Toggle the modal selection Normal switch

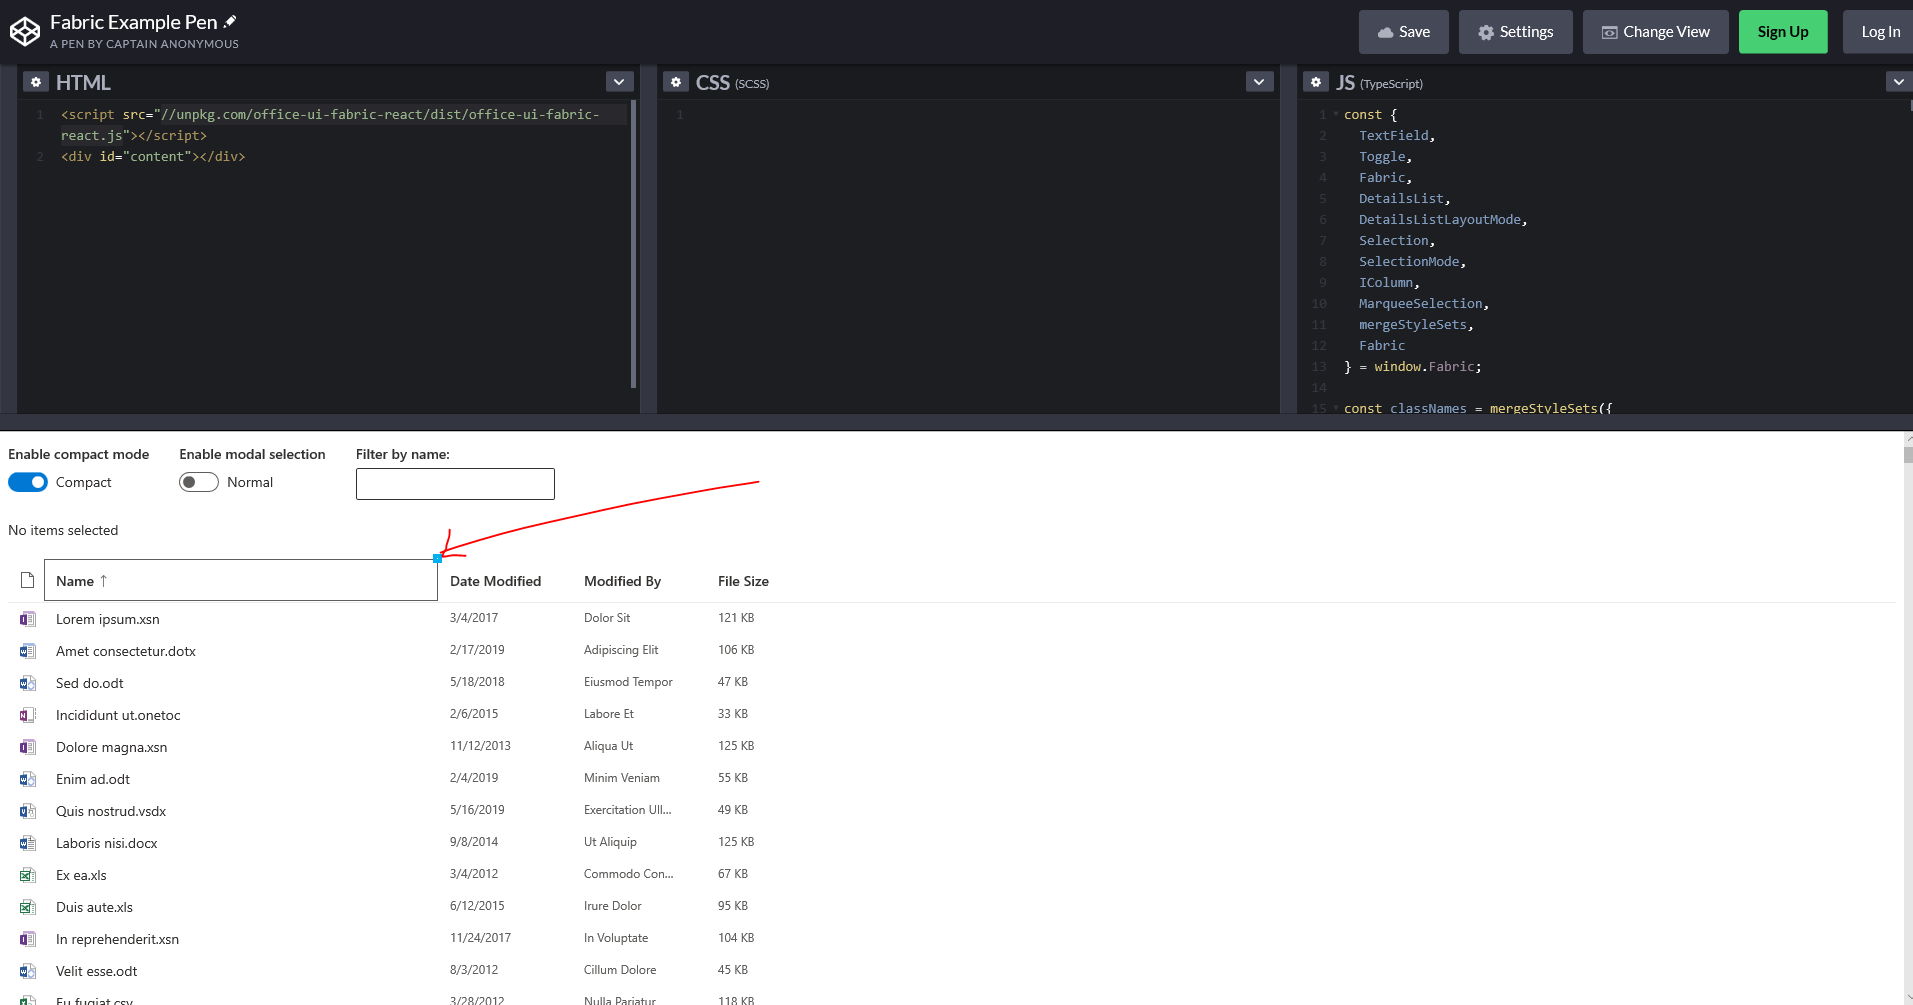pyautogui.click(x=199, y=482)
